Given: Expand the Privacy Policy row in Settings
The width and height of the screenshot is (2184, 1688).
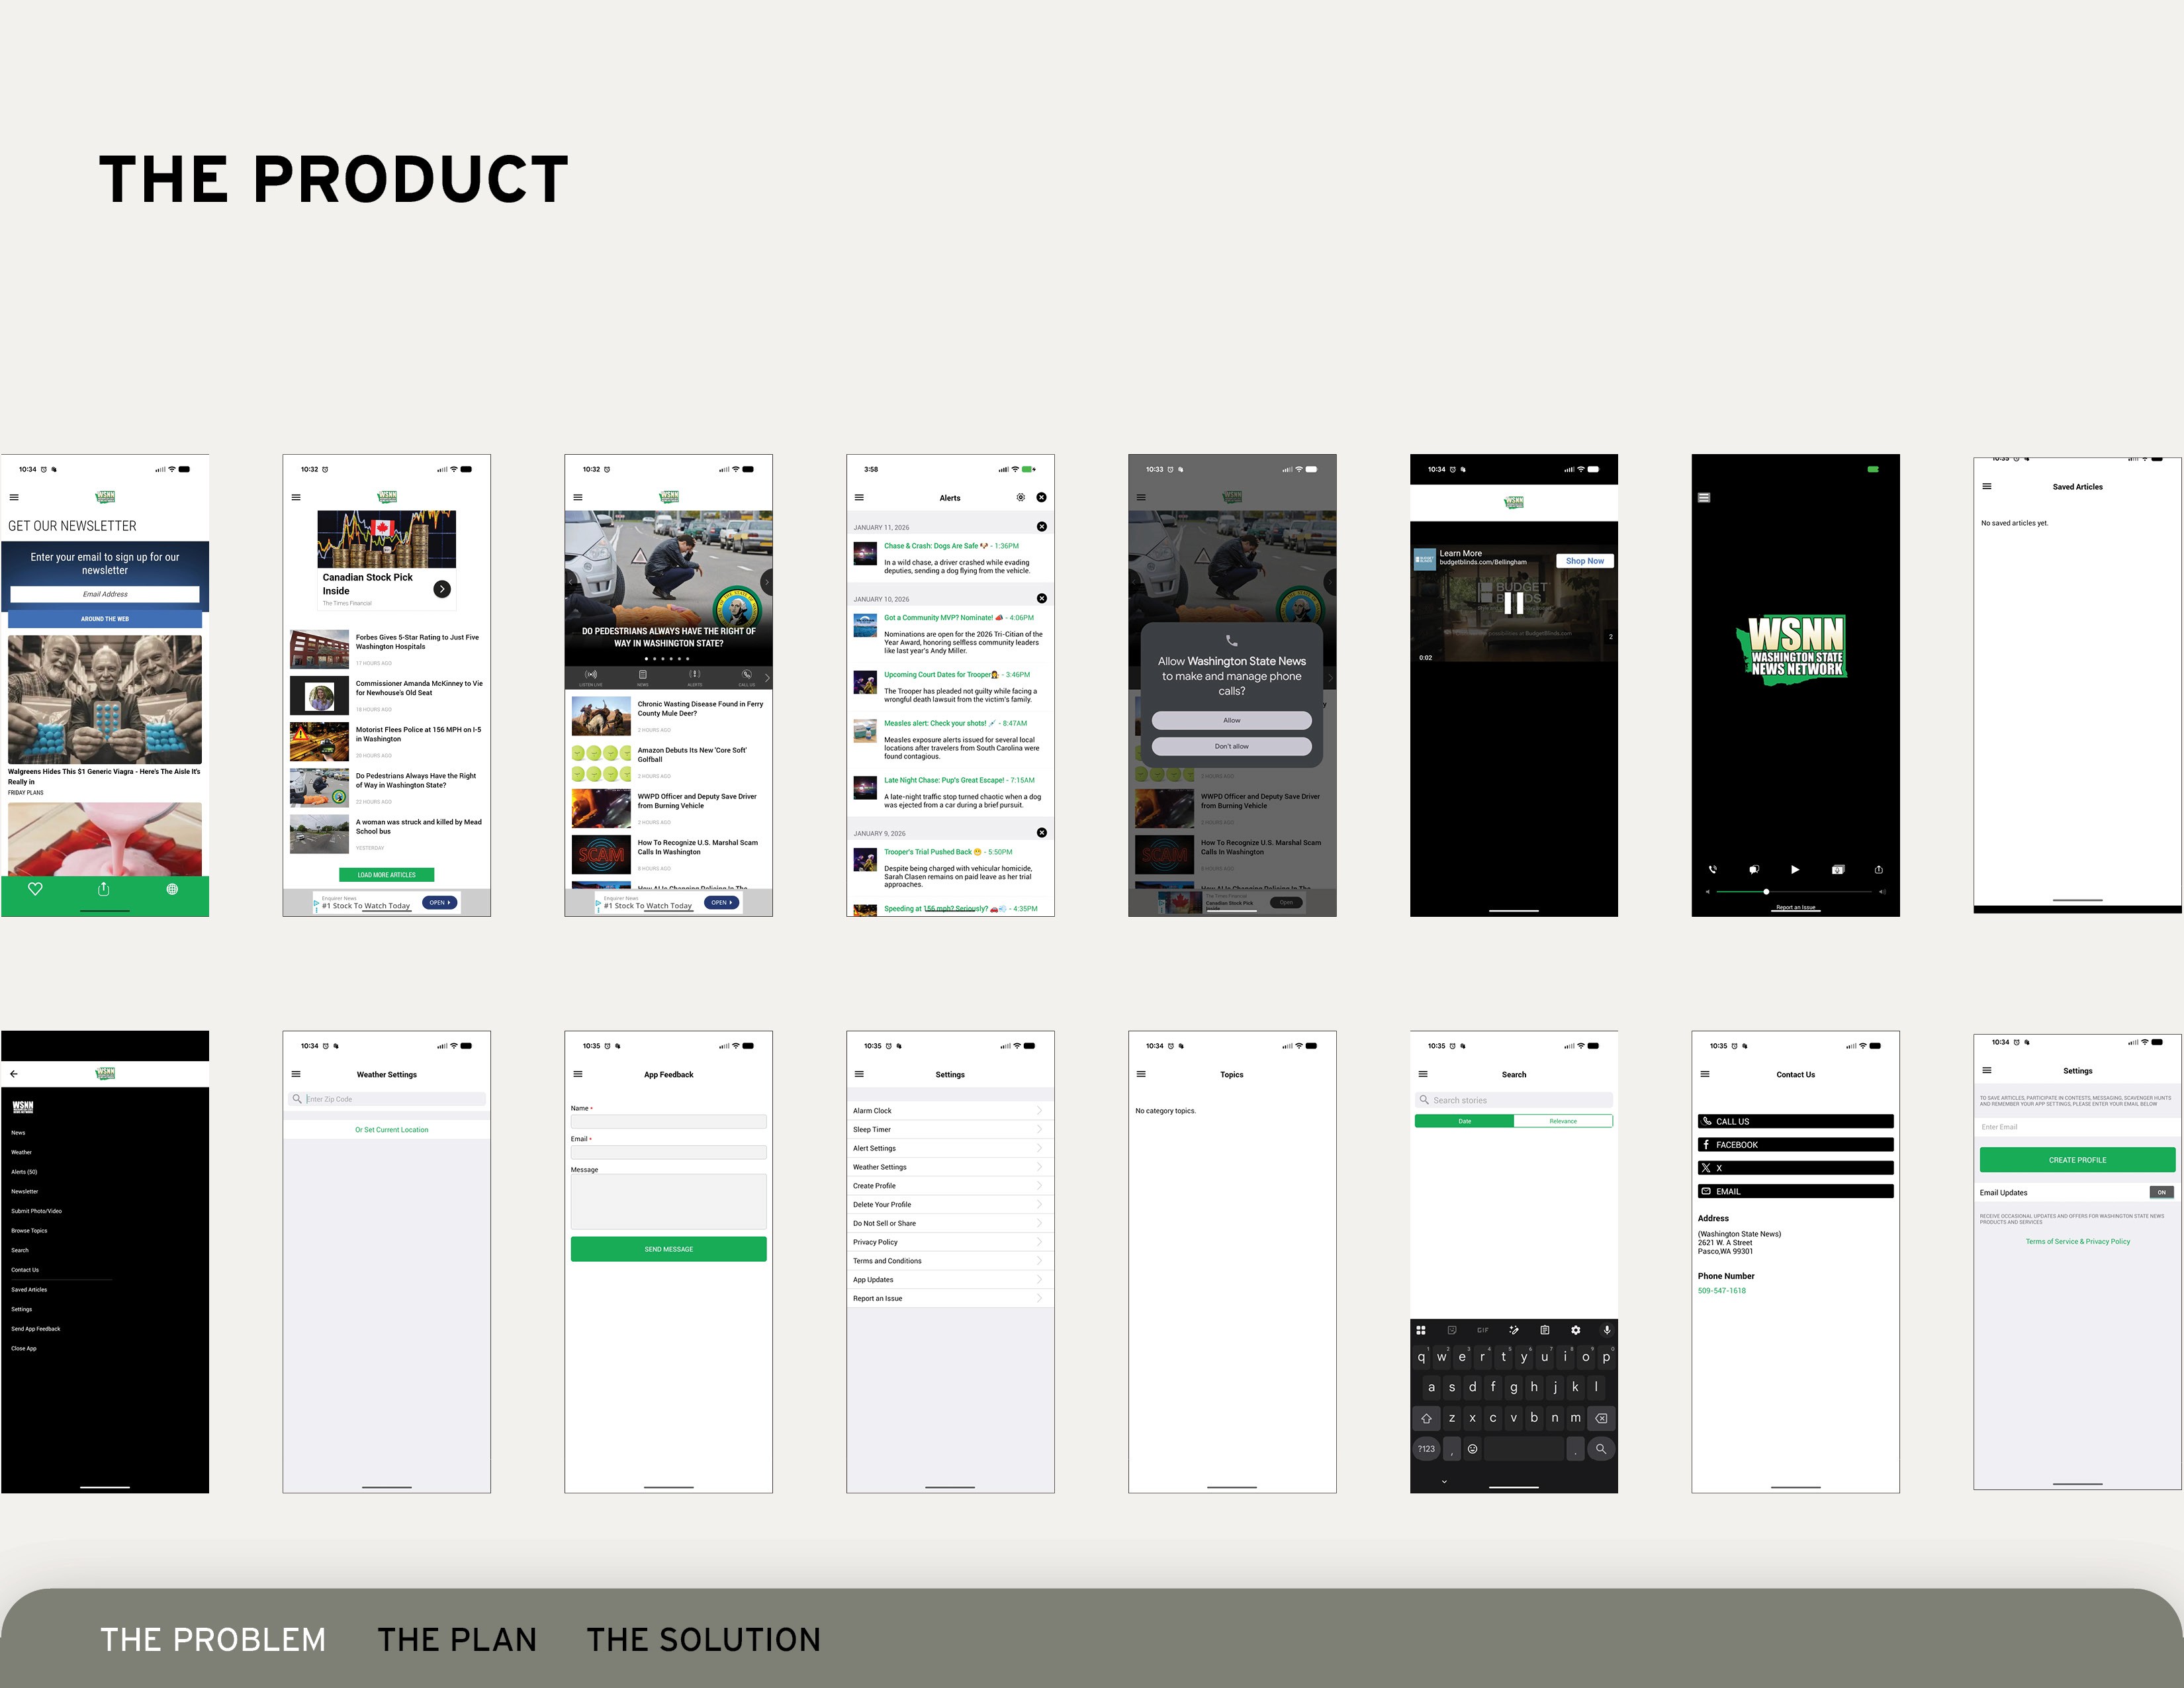Looking at the screenshot, I should coord(949,1242).
